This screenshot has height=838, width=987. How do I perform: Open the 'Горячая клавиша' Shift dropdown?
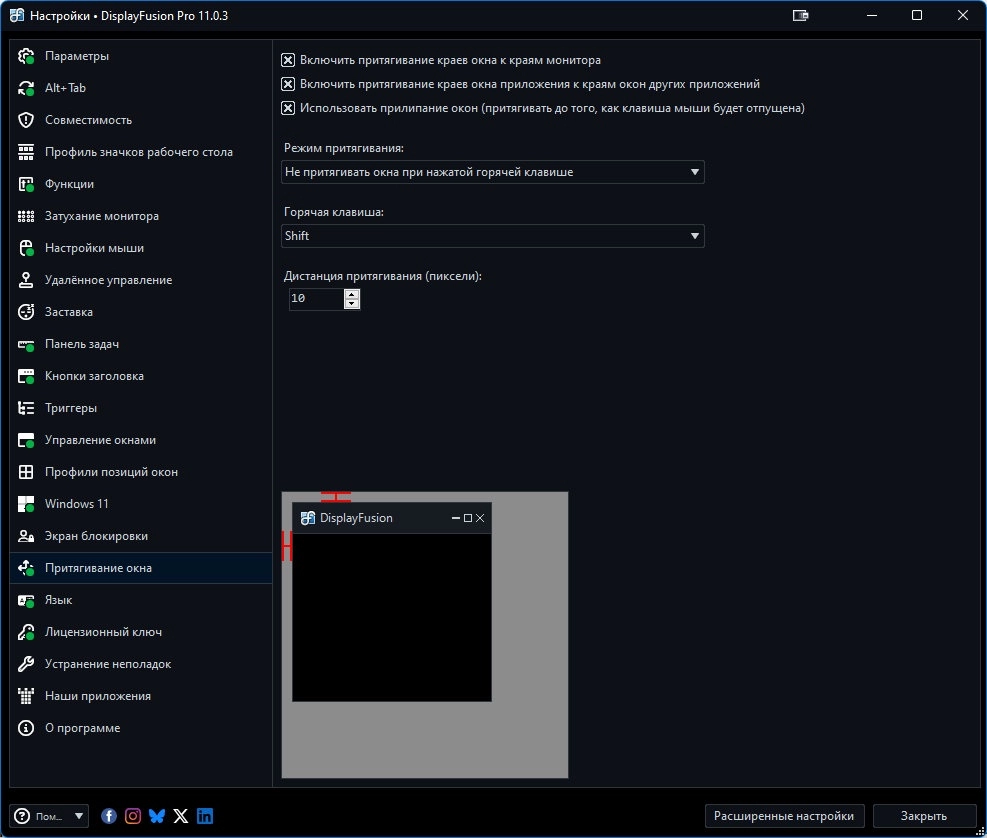(x=493, y=236)
